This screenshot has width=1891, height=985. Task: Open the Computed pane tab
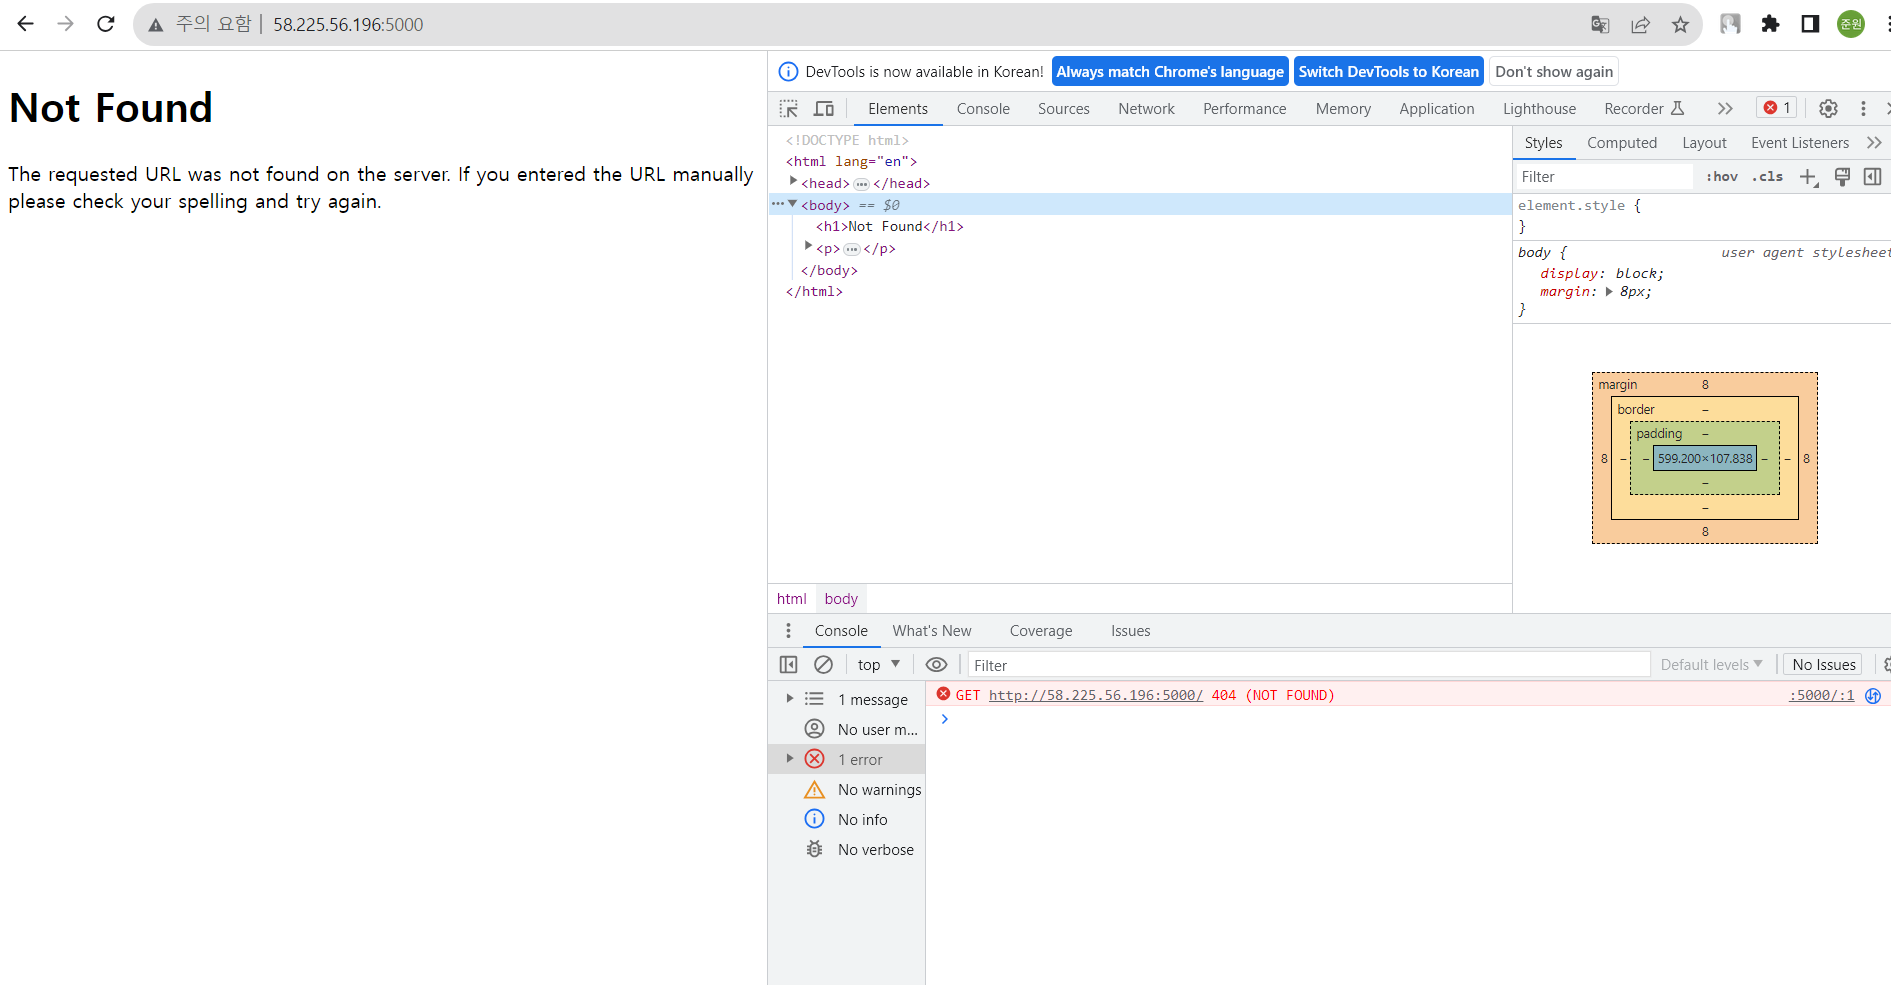coord(1621,143)
